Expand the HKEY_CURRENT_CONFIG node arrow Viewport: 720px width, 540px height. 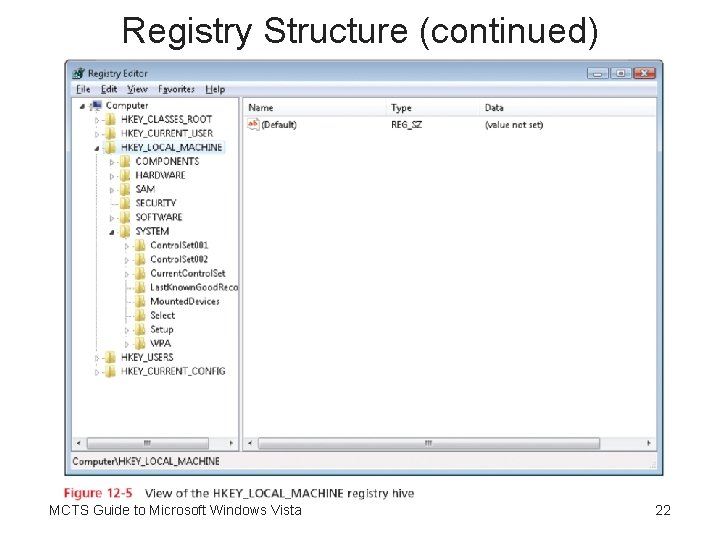[x=96, y=372]
